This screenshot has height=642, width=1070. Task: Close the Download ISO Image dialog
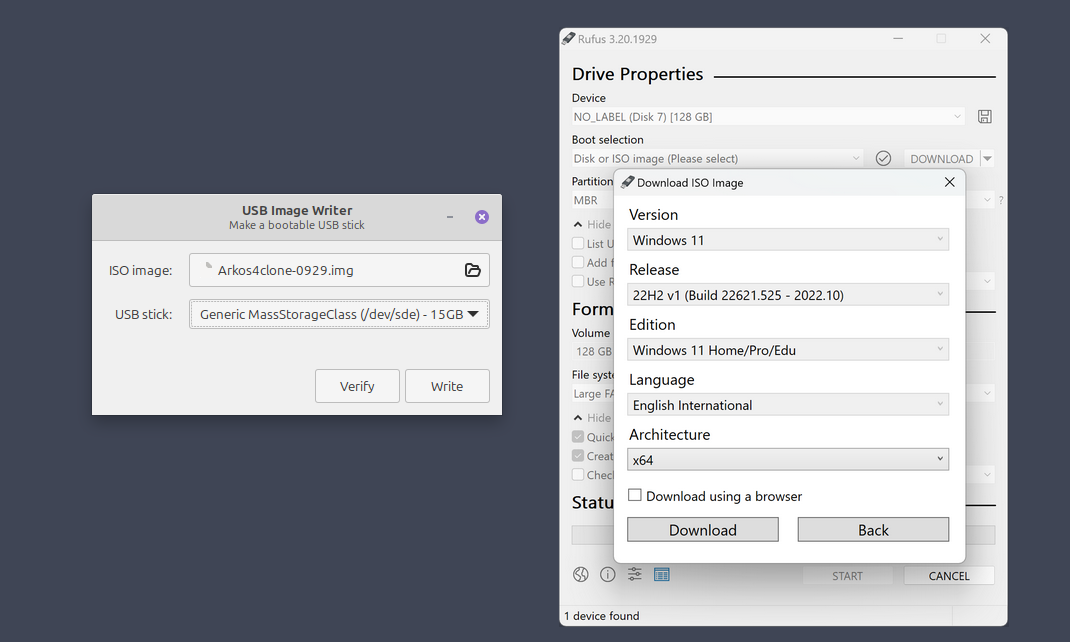[949, 182]
